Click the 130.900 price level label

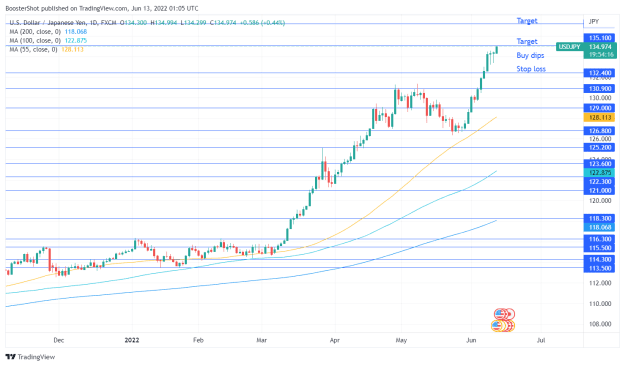pos(599,89)
